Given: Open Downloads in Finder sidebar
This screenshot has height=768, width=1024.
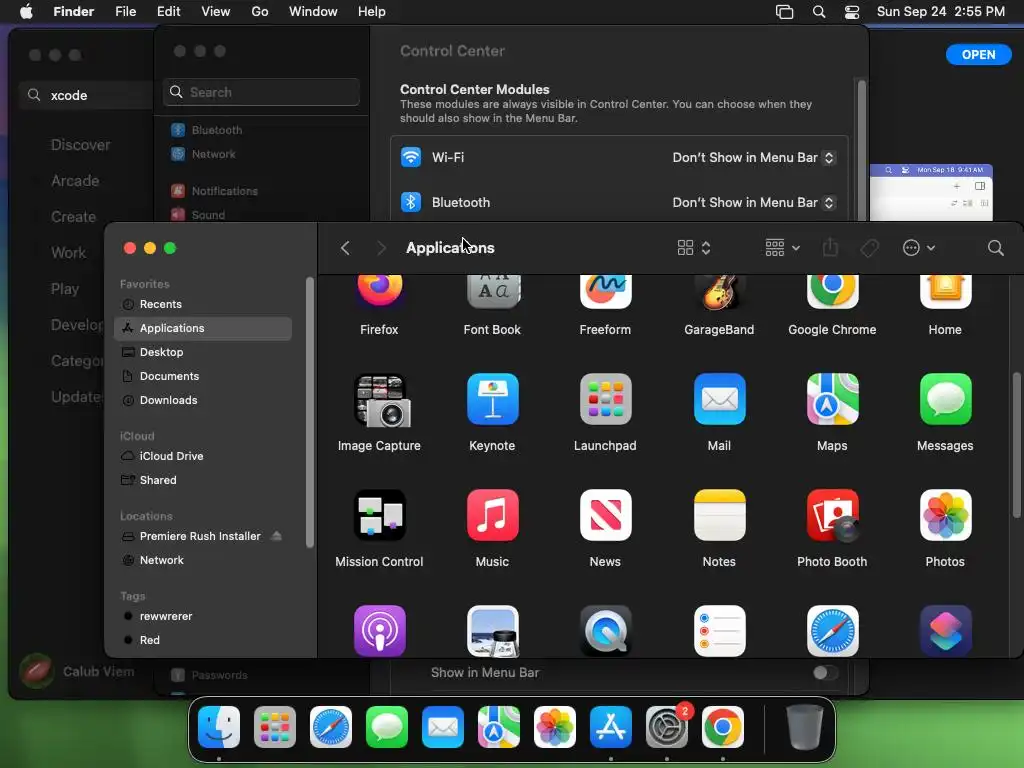Looking at the screenshot, I should (x=203, y=400).
